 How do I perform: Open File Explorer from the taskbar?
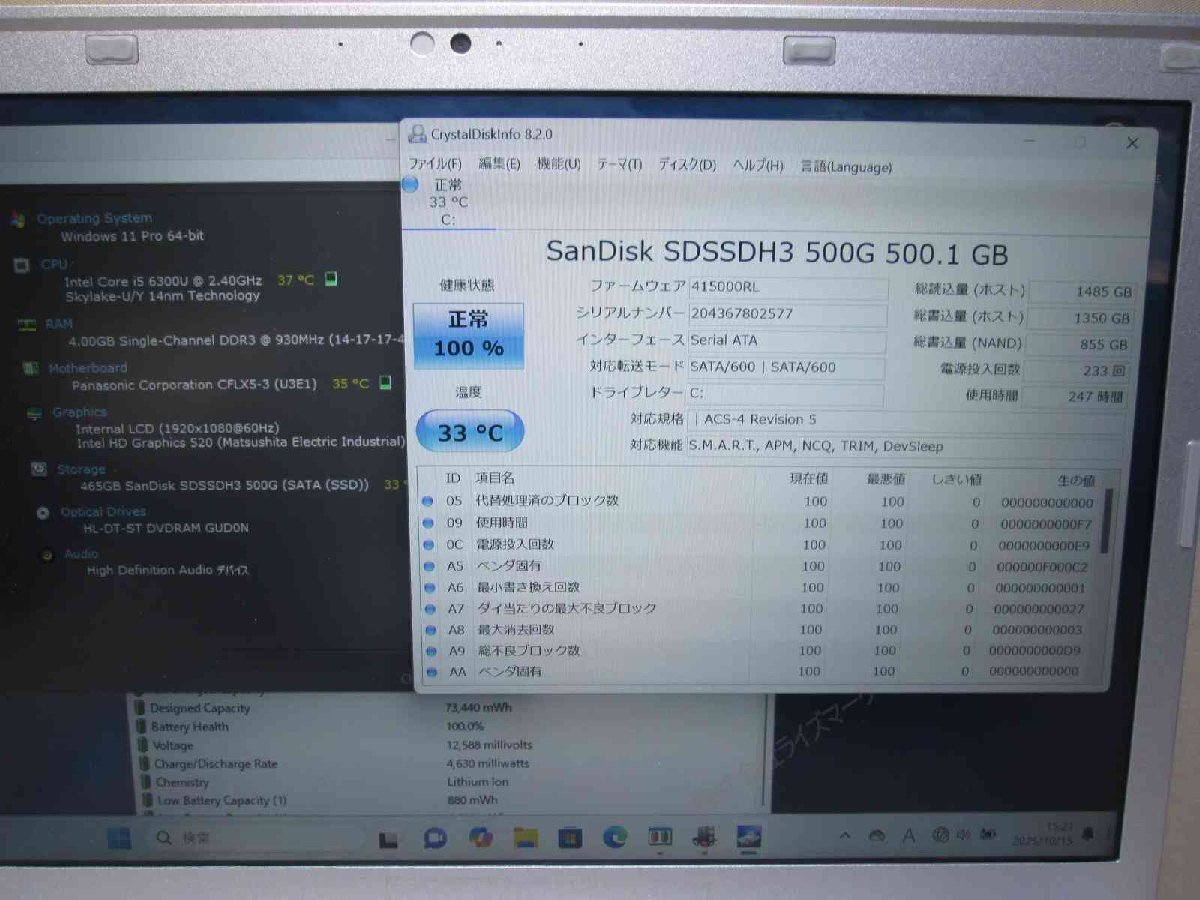point(526,837)
